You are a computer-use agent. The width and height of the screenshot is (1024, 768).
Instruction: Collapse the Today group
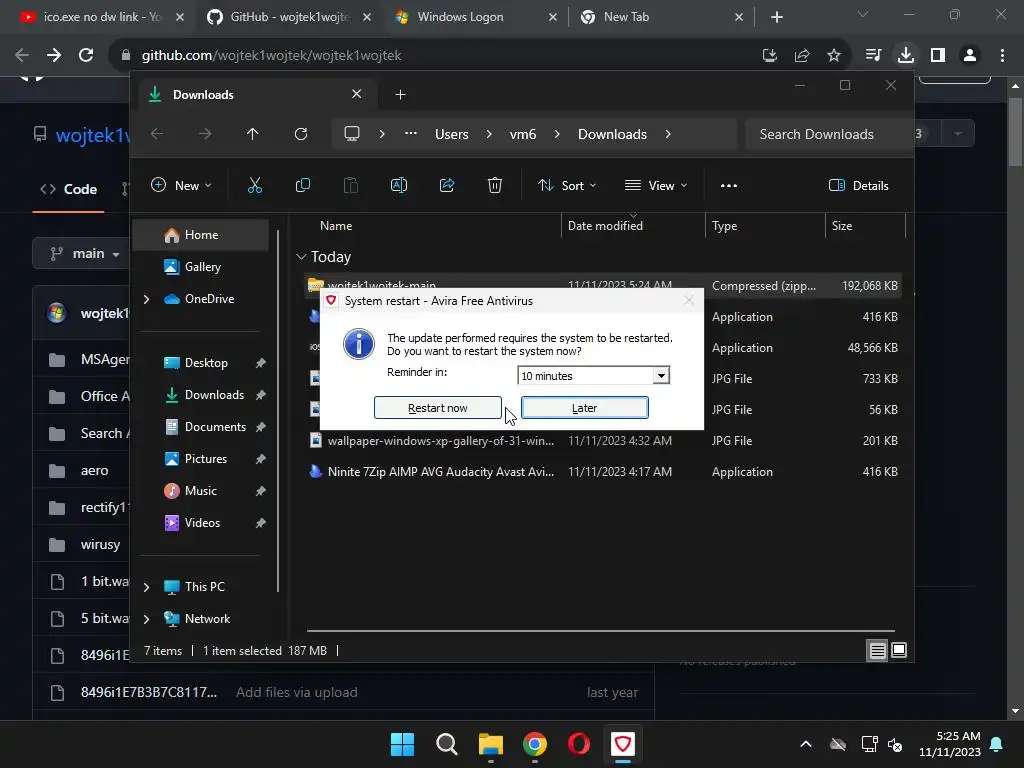[x=301, y=257]
